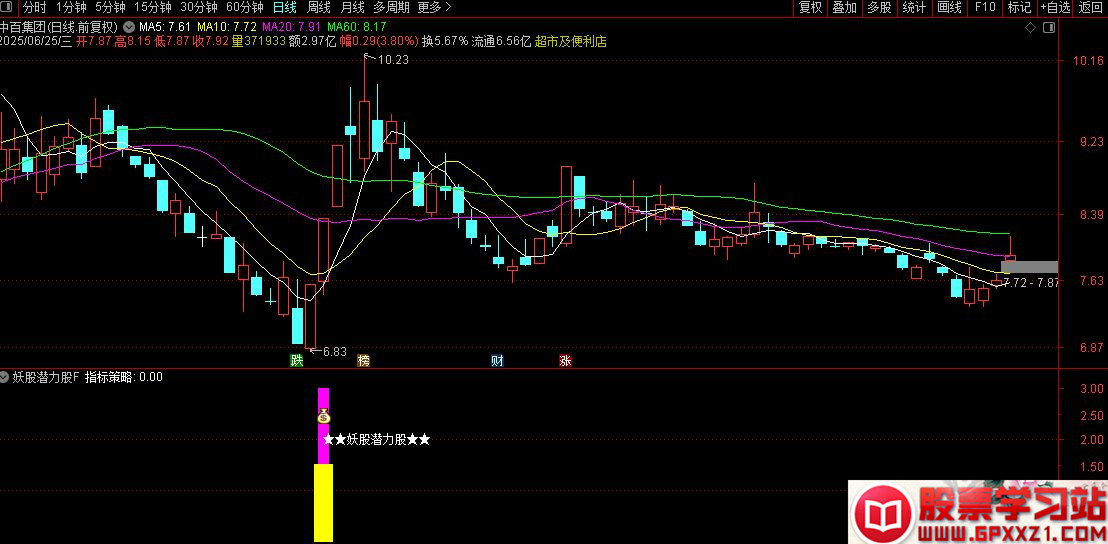Click the 复权 button

tap(811, 8)
